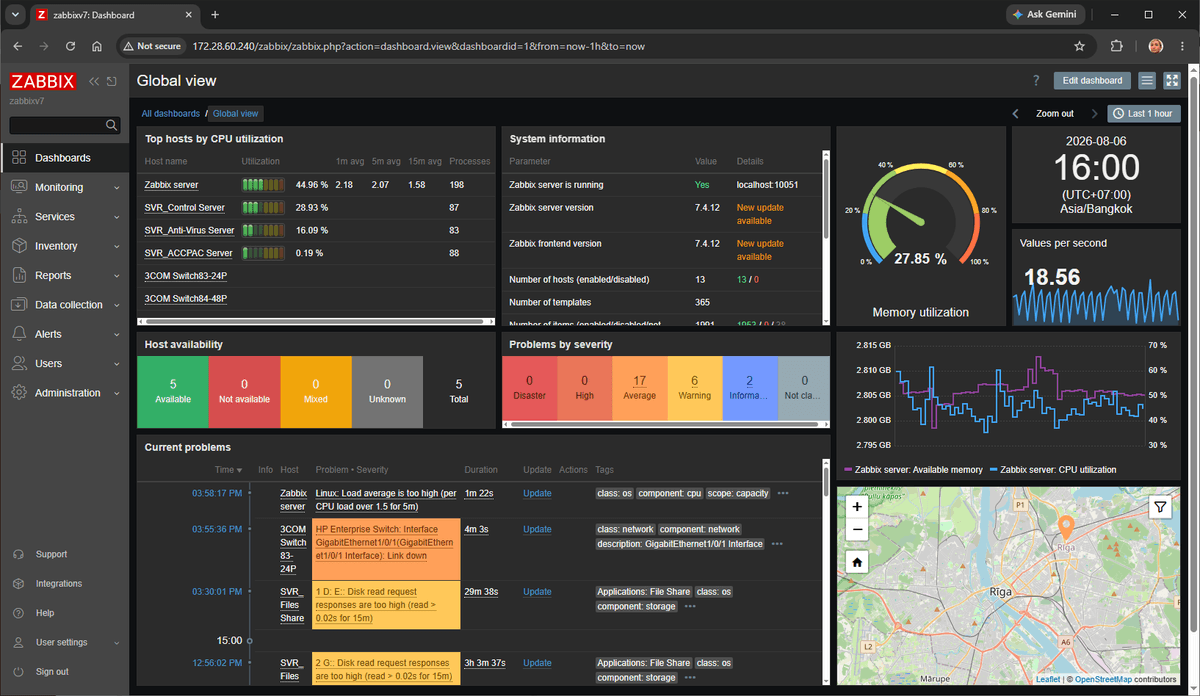Click the orange Riga map marker

[x=1066, y=528]
